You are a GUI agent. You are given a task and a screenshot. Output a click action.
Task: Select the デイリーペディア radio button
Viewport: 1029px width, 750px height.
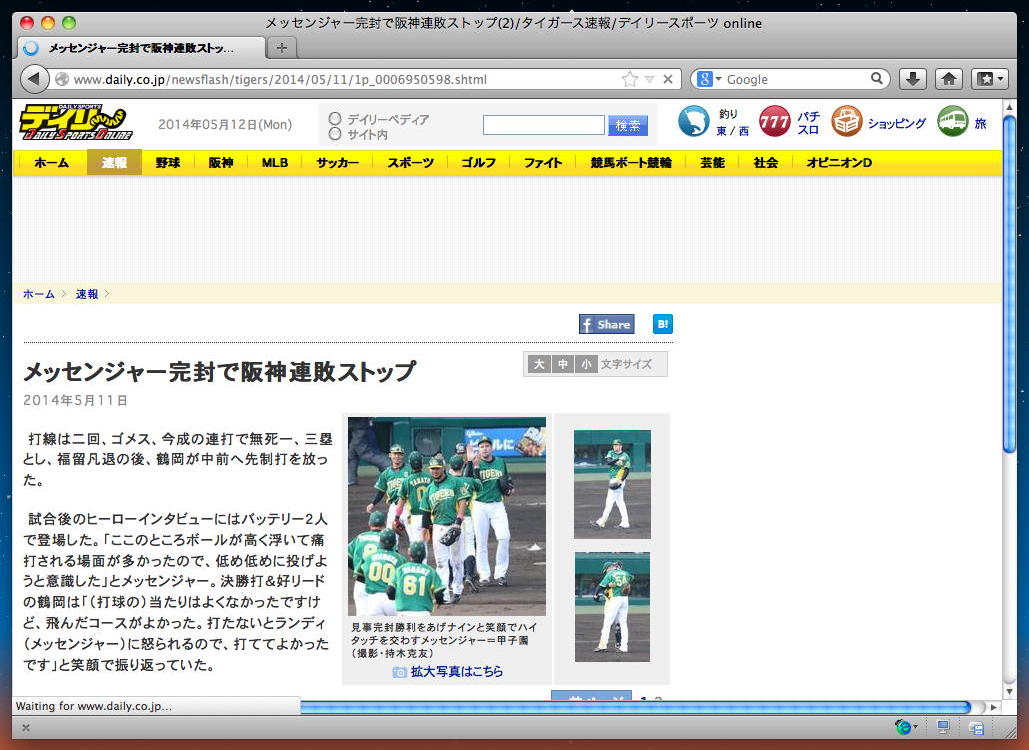(x=335, y=119)
